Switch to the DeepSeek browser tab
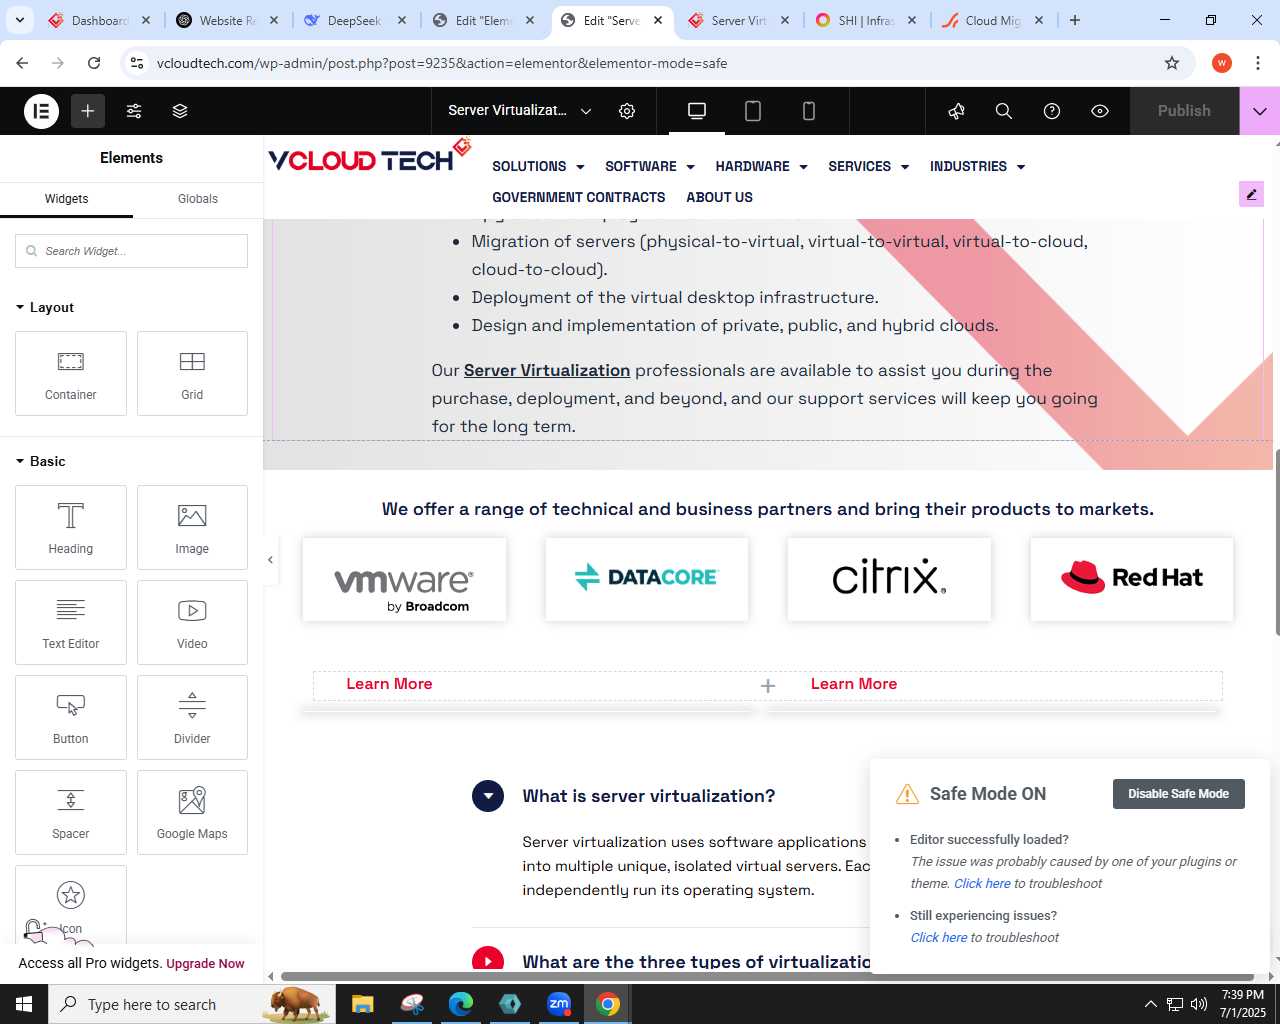 click(x=355, y=20)
